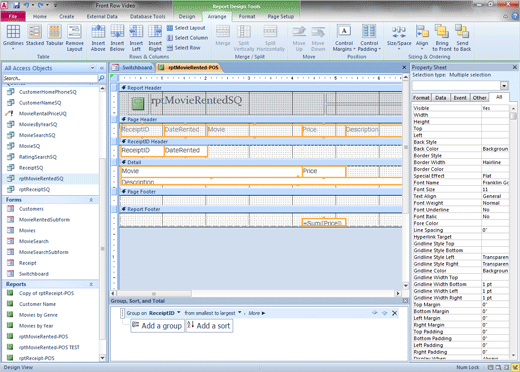Open the Group on ReceiptID field dropdown

pos(179,313)
